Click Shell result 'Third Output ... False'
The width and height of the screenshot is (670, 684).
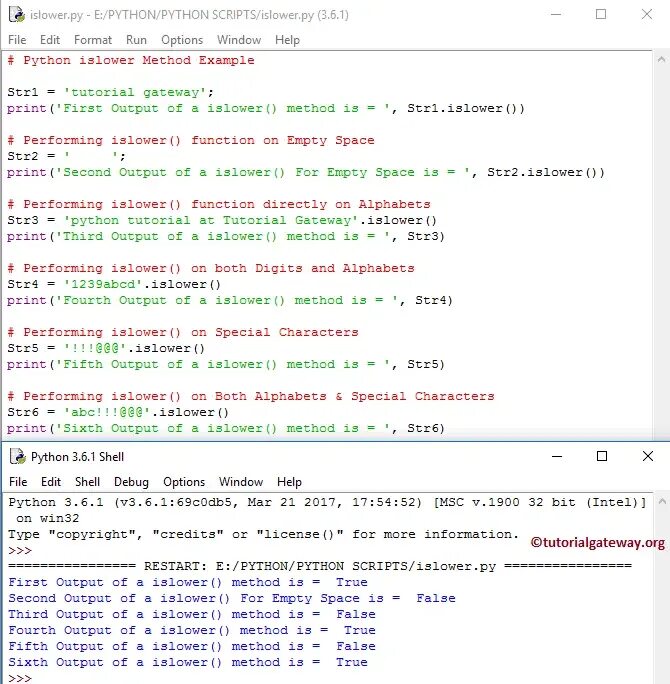pos(192,615)
